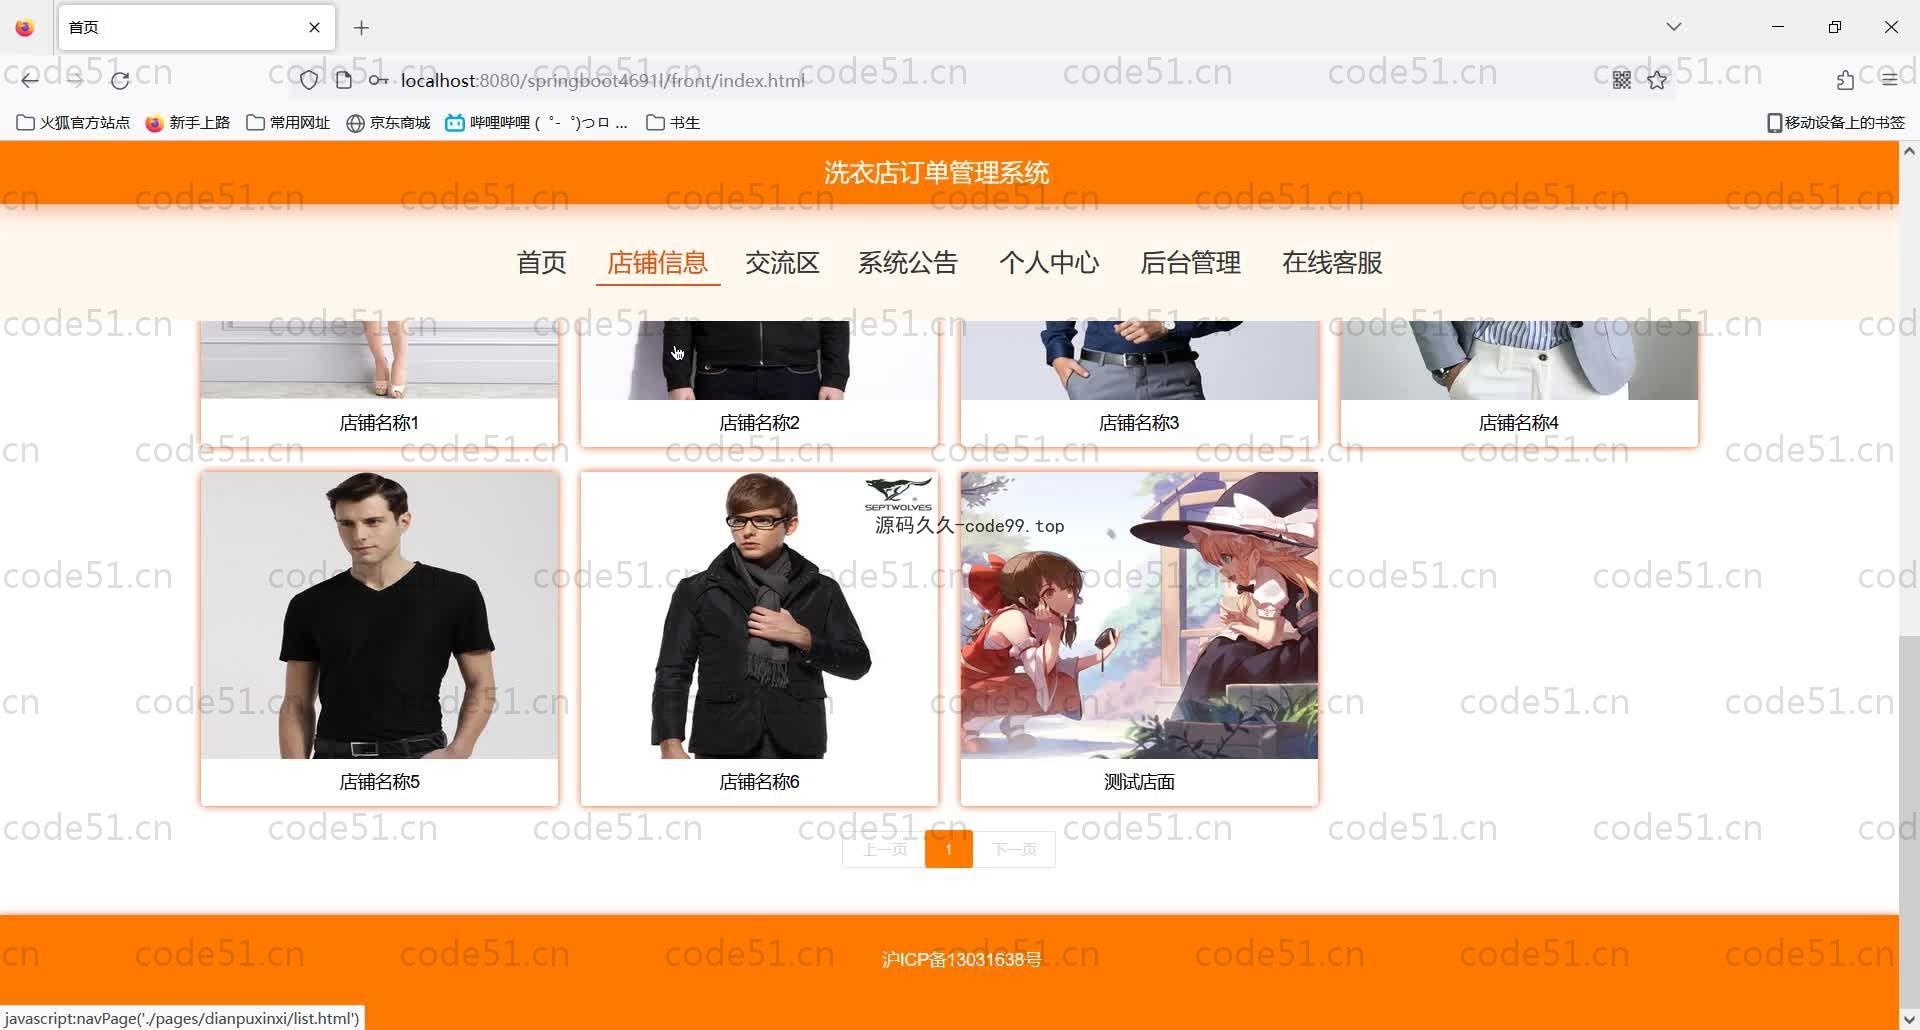Click the 上一页 previous page button
This screenshot has height=1030, width=1920.
click(884, 849)
